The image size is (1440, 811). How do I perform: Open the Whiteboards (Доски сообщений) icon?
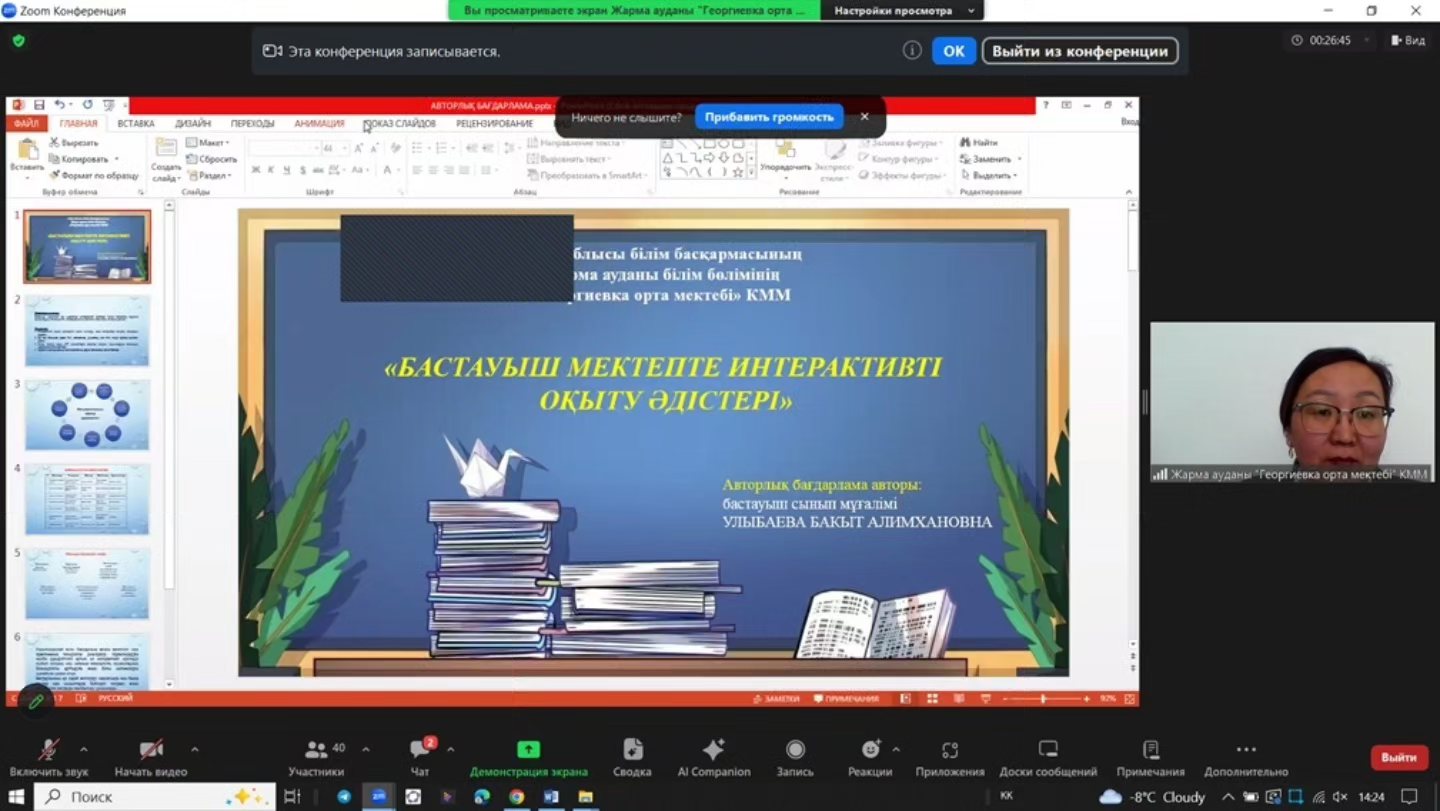(1047, 750)
